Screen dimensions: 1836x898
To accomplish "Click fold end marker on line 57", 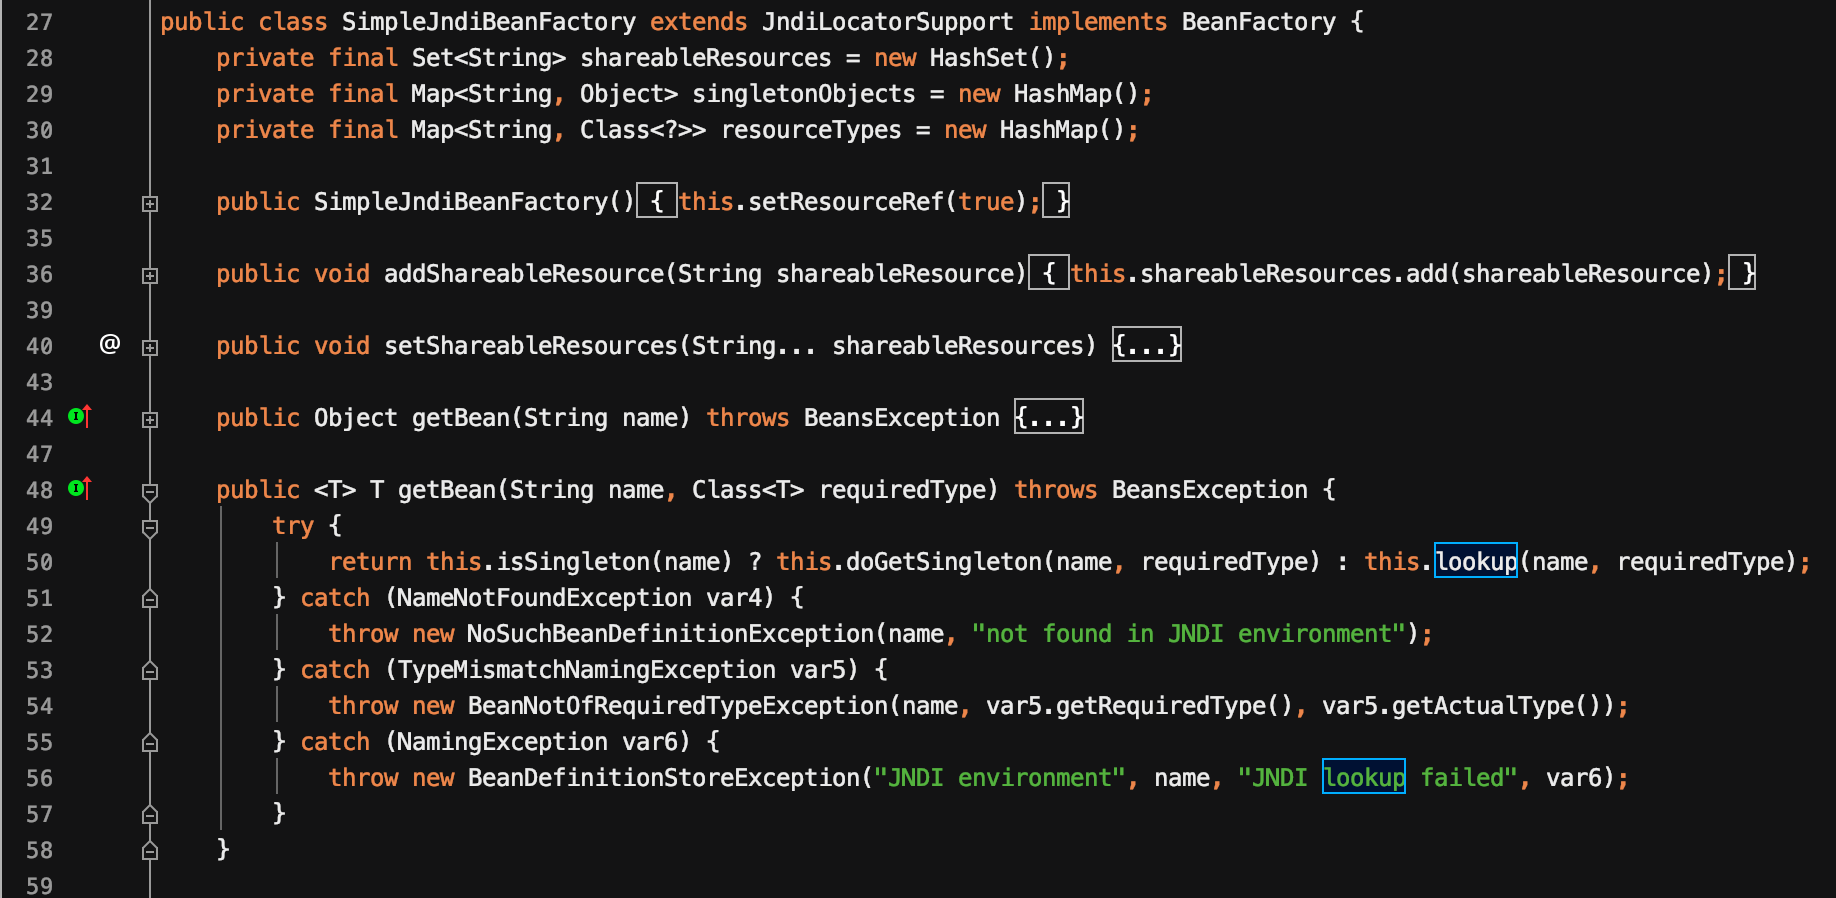I will tap(150, 815).
